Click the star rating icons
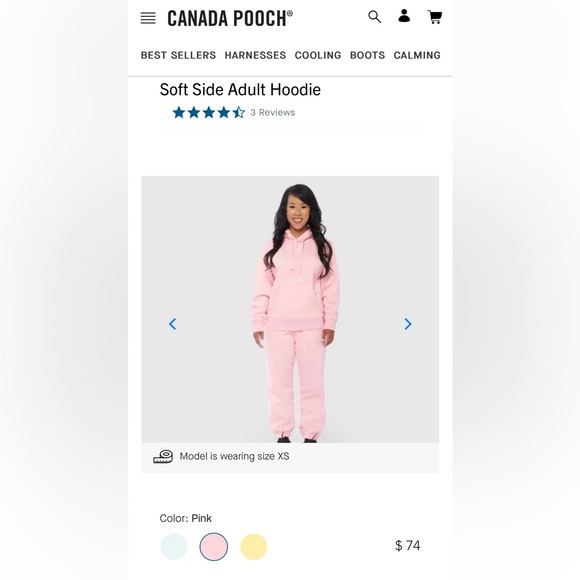This screenshot has width=580, height=580. click(x=209, y=112)
